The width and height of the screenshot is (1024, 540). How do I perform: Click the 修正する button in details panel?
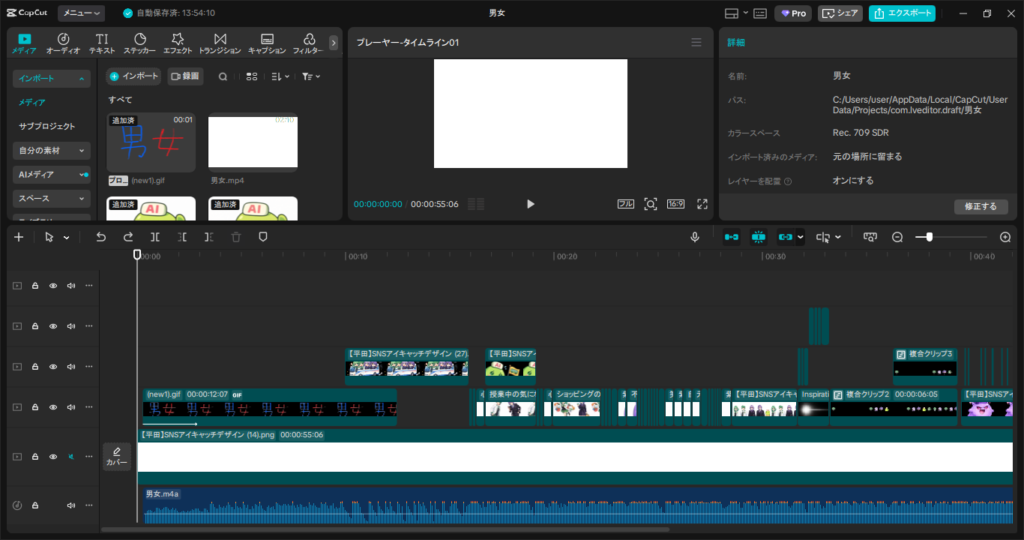click(980, 207)
